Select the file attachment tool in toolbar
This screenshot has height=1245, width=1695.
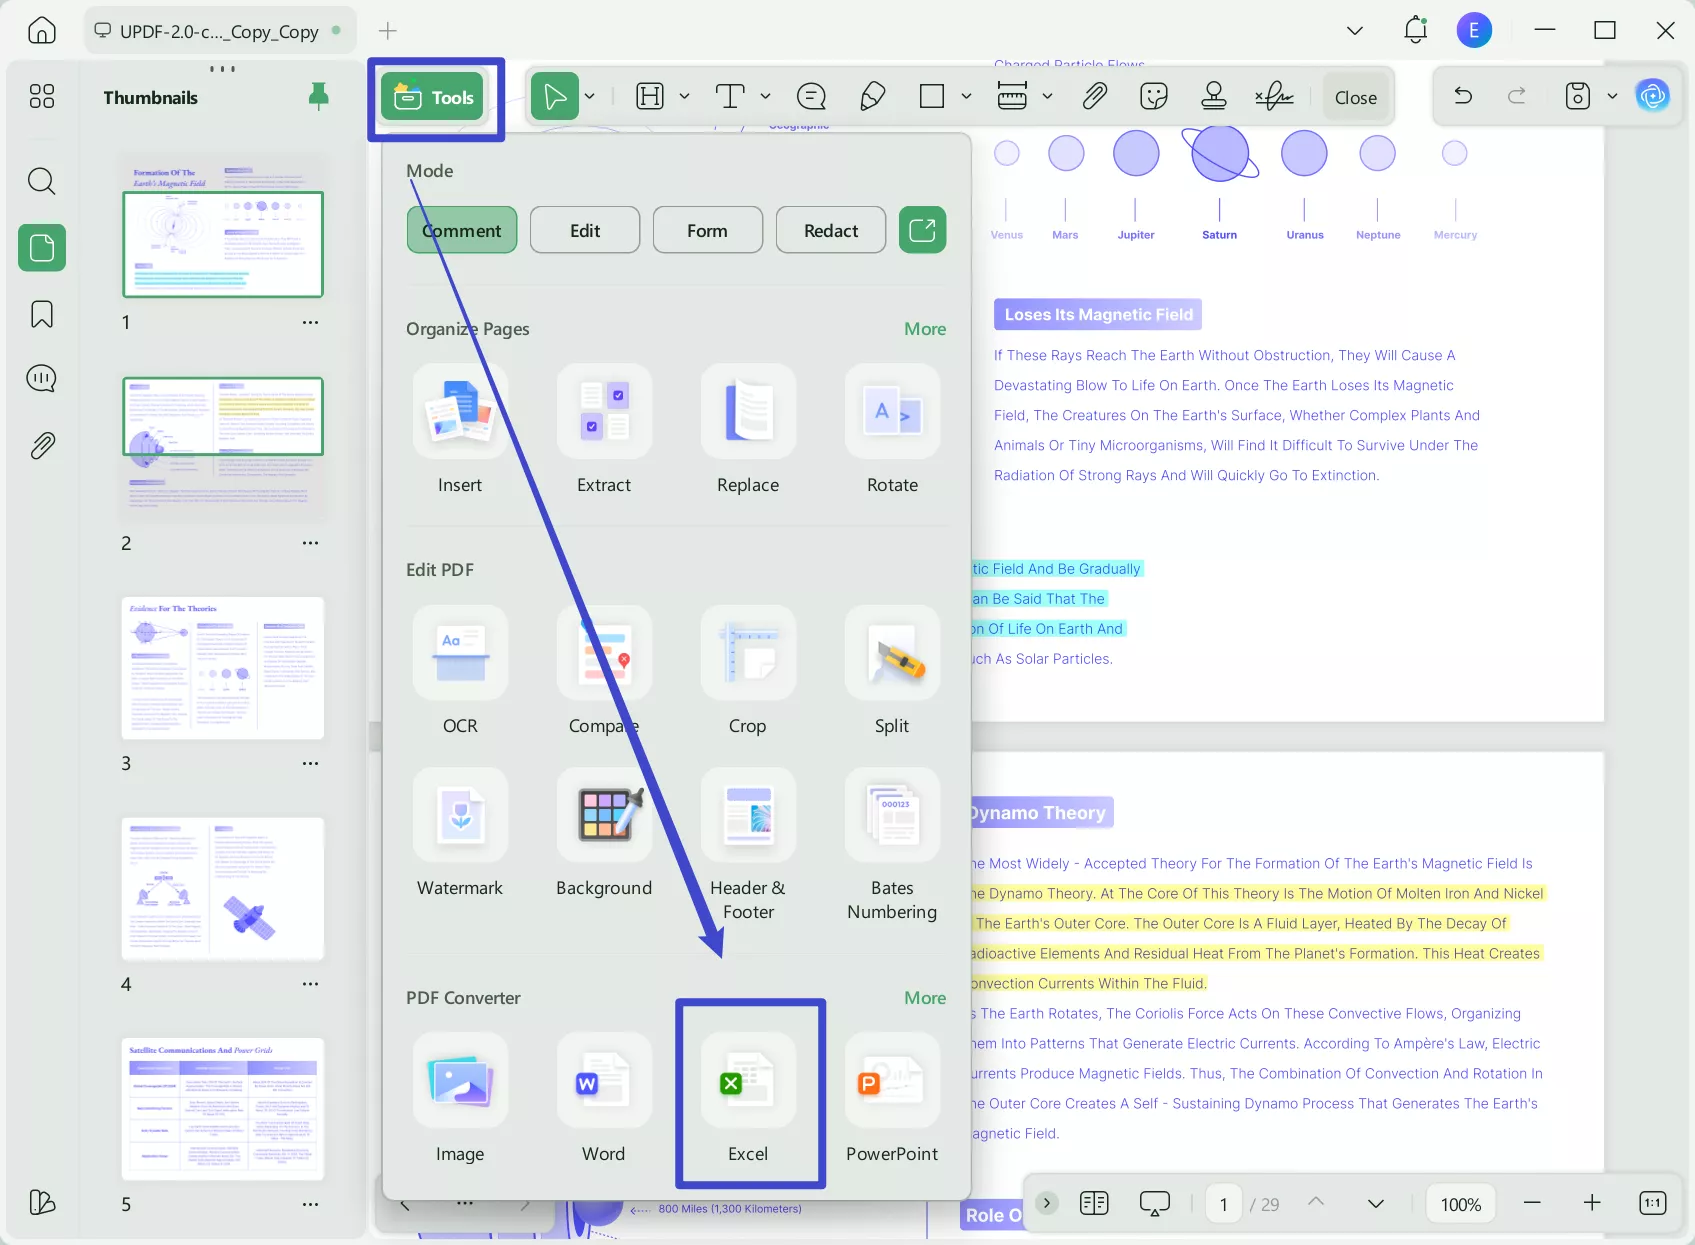click(x=1094, y=96)
